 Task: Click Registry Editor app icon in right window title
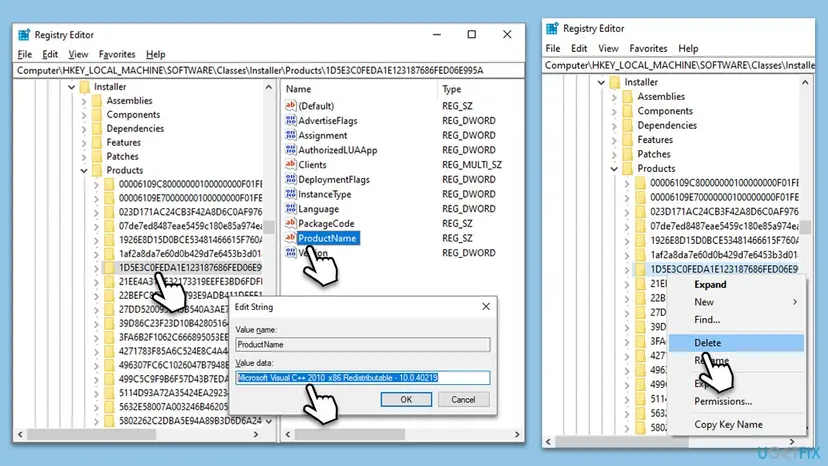pos(552,29)
